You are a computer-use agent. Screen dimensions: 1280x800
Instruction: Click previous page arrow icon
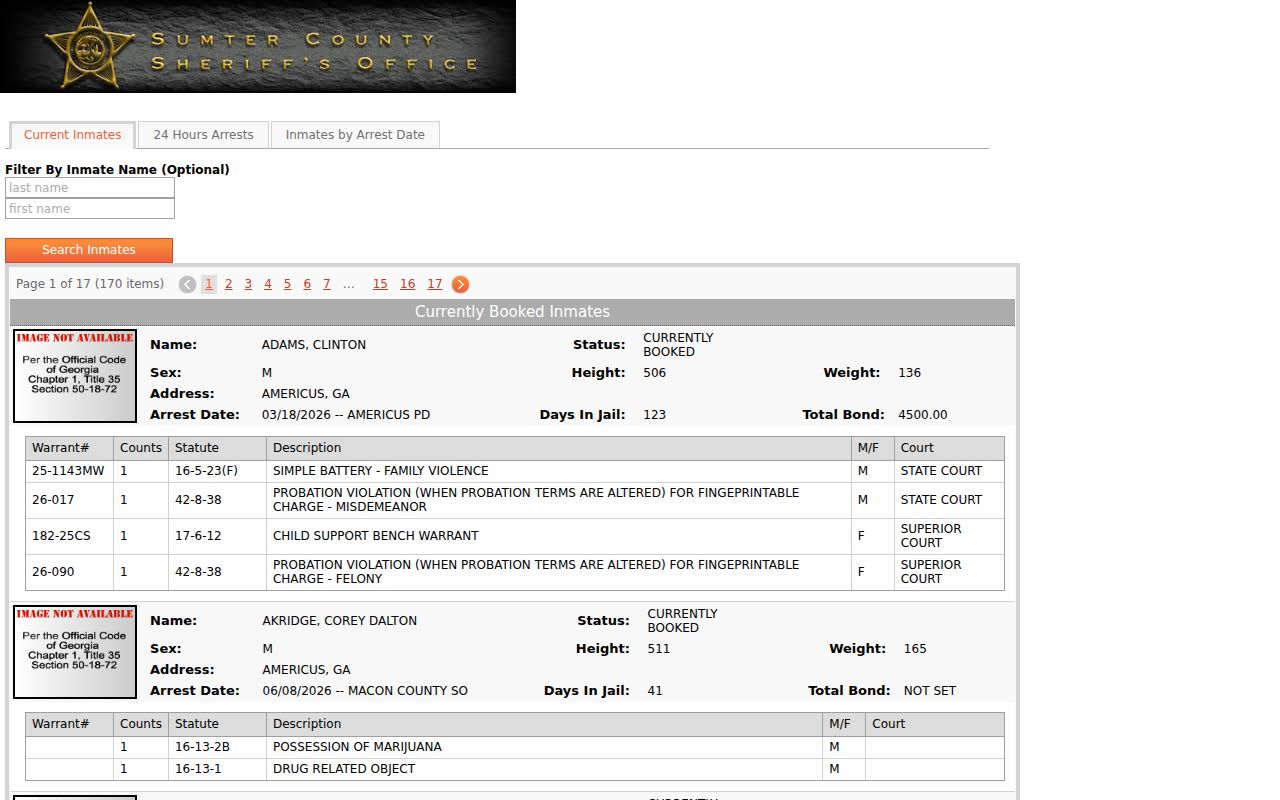coord(187,285)
